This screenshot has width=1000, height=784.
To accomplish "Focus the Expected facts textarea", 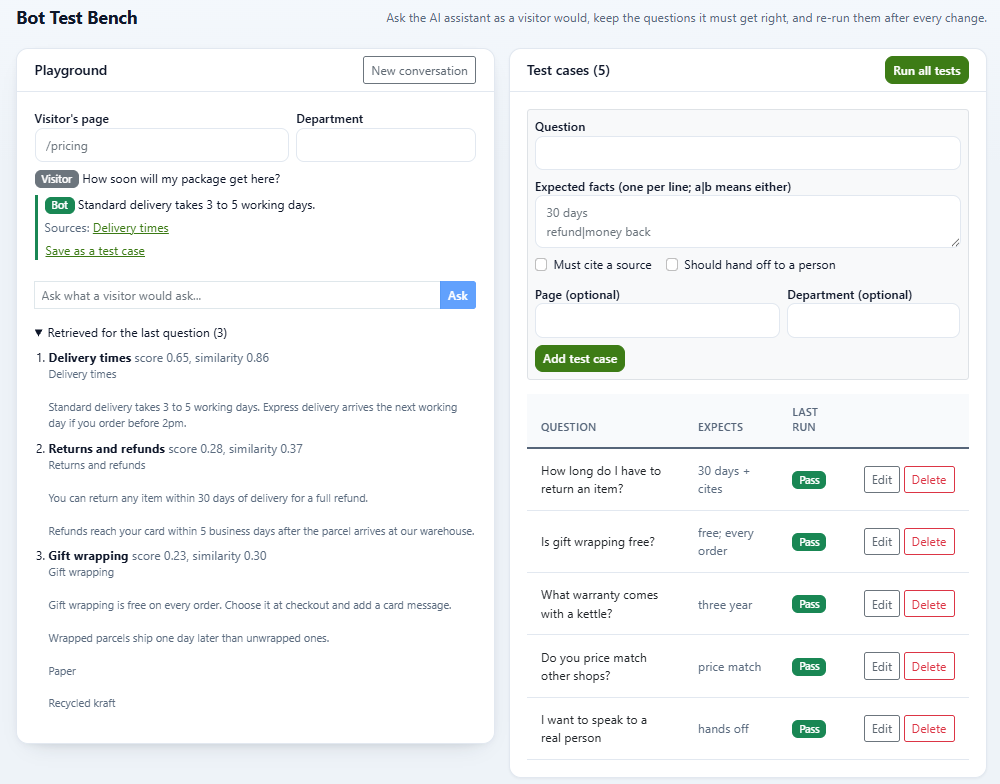I will (747, 221).
